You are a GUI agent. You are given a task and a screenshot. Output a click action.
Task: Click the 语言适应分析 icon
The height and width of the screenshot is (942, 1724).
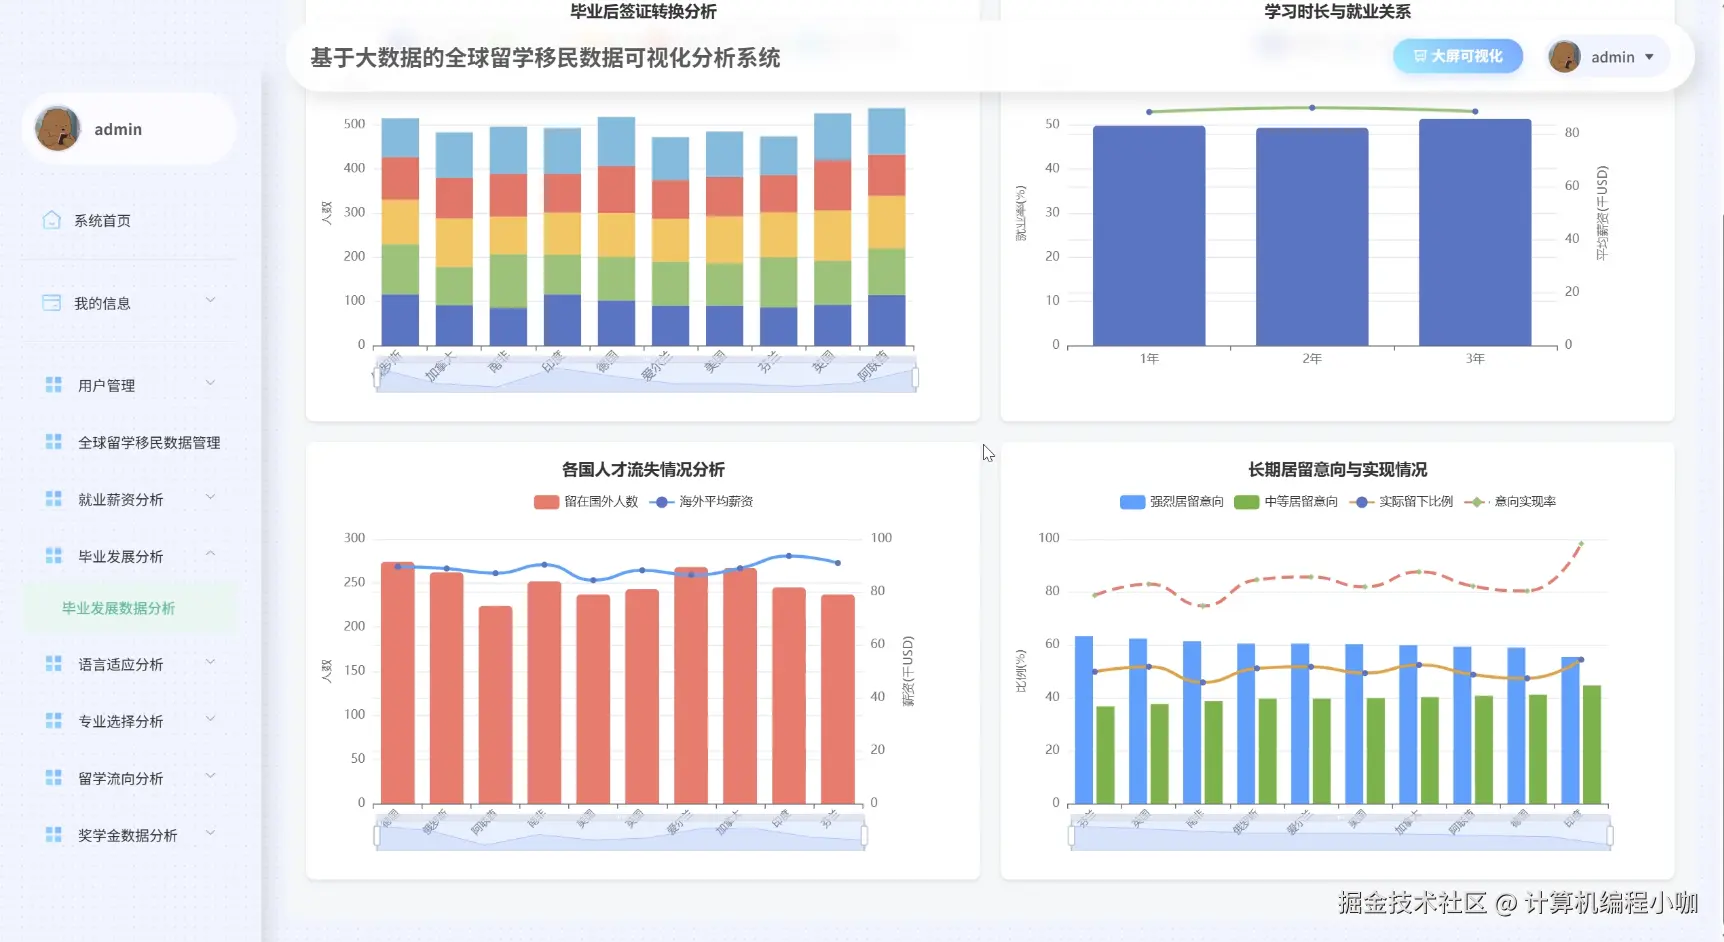52,663
